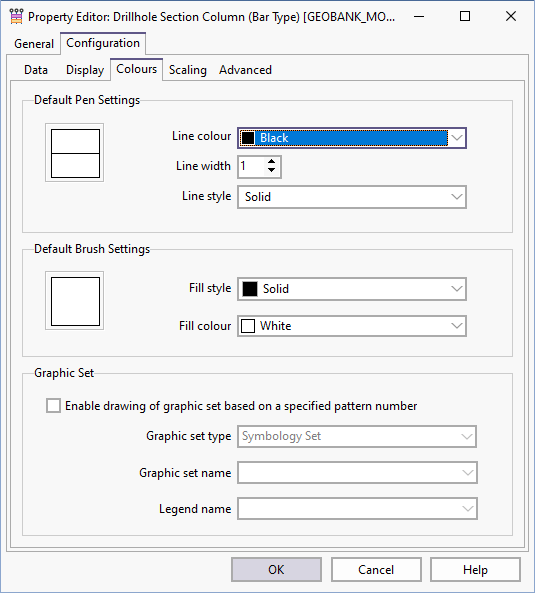Decrease line width with down arrow
This screenshot has width=535, height=593.
point(271,170)
